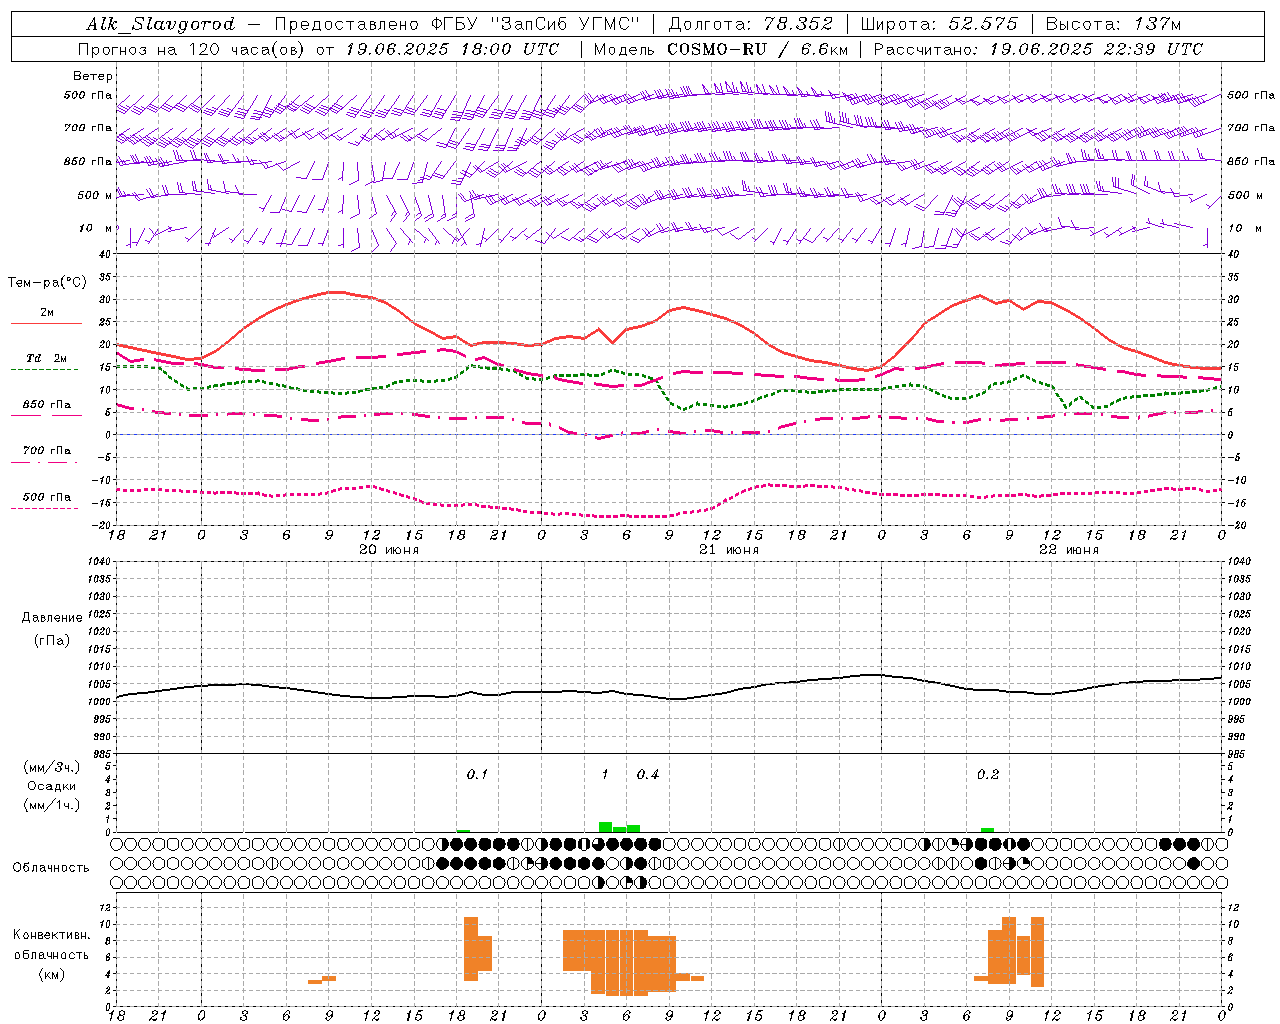Click the Конвективн. convective cloud label
The width and height of the screenshot is (1280, 1024).
pos(52,935)
